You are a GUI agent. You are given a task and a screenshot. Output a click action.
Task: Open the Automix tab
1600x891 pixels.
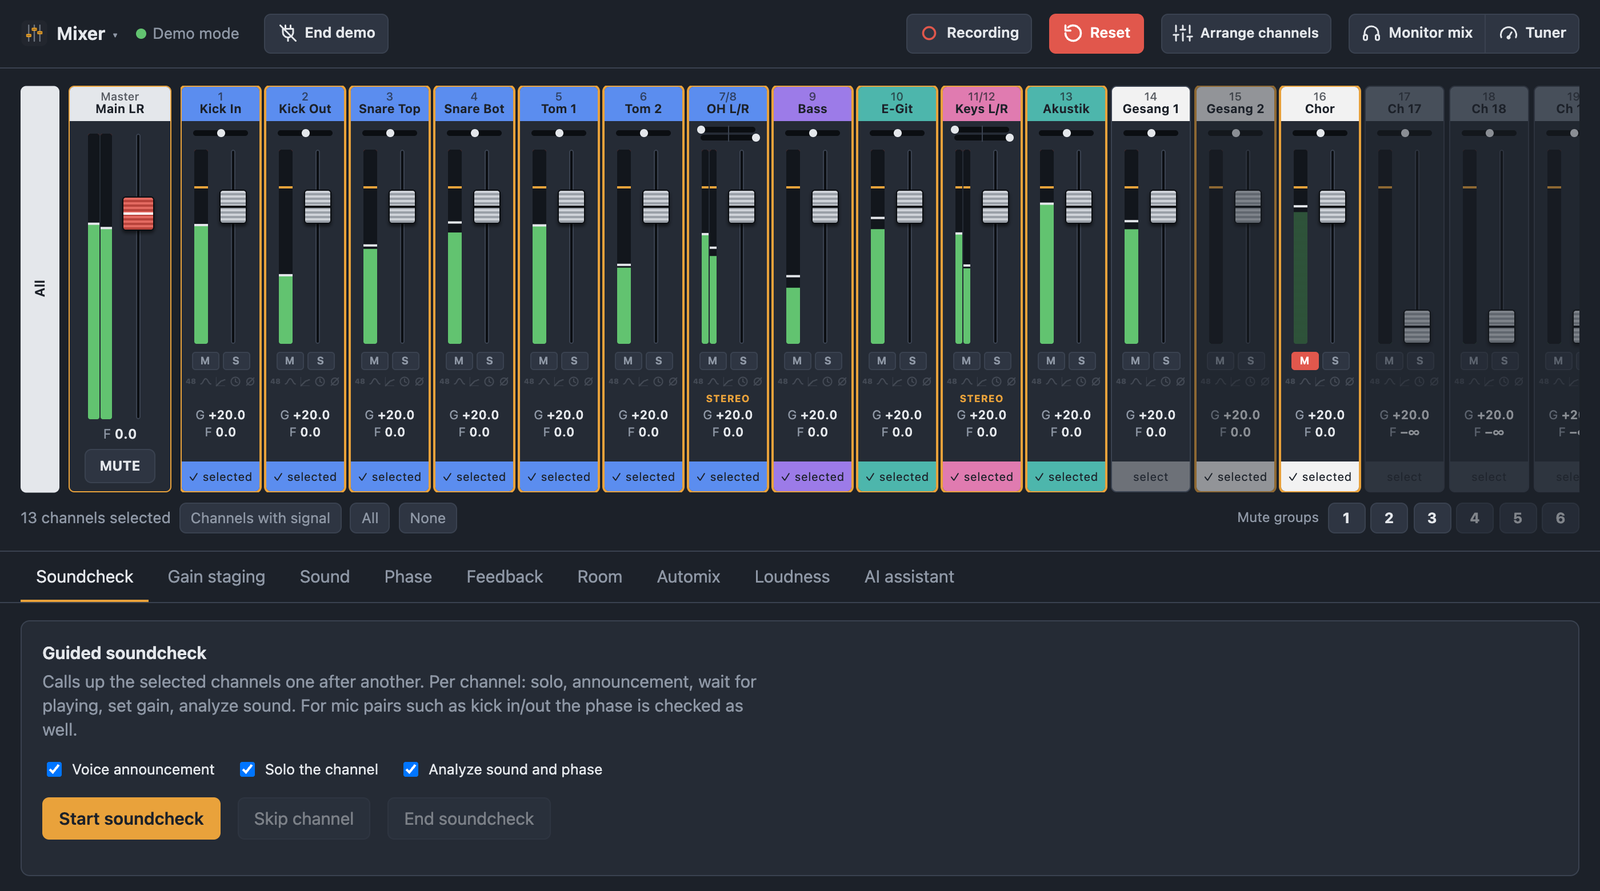click(x=688, y=577)
